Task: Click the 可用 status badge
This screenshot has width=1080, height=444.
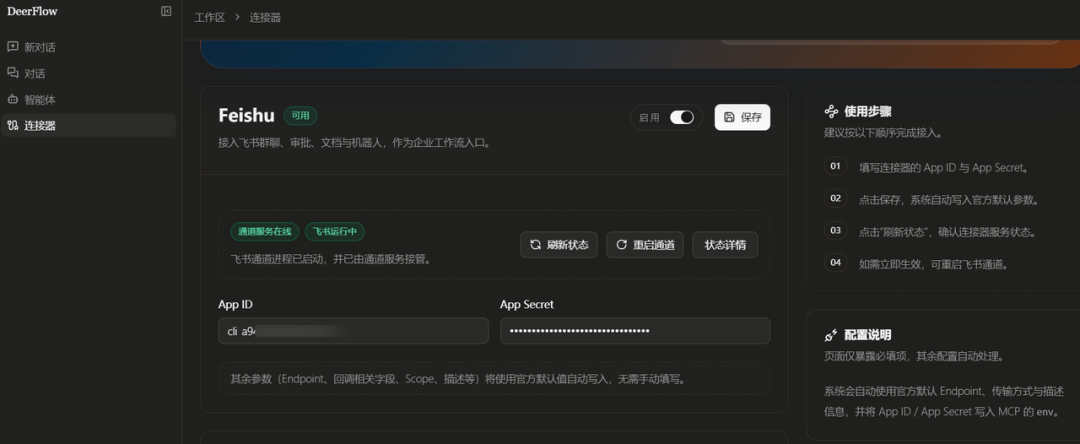Action: click(x=300, y=116)
